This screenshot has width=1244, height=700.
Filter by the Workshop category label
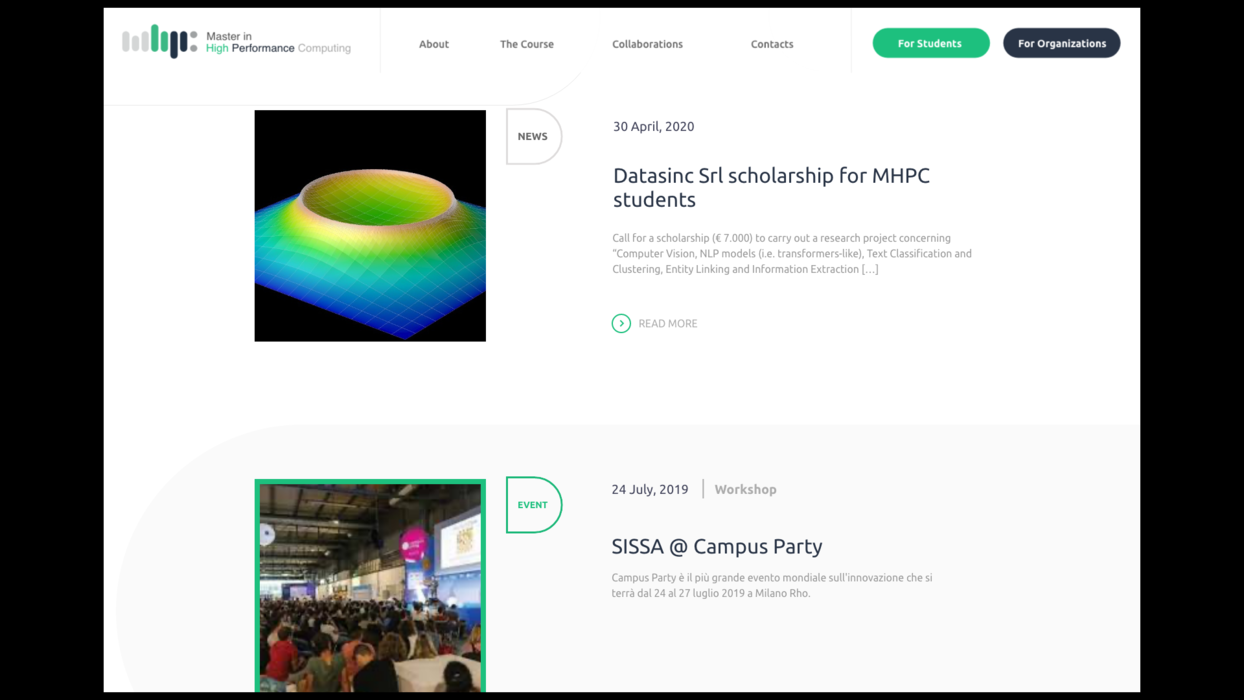pyautogui.click(x=745, y=489)
